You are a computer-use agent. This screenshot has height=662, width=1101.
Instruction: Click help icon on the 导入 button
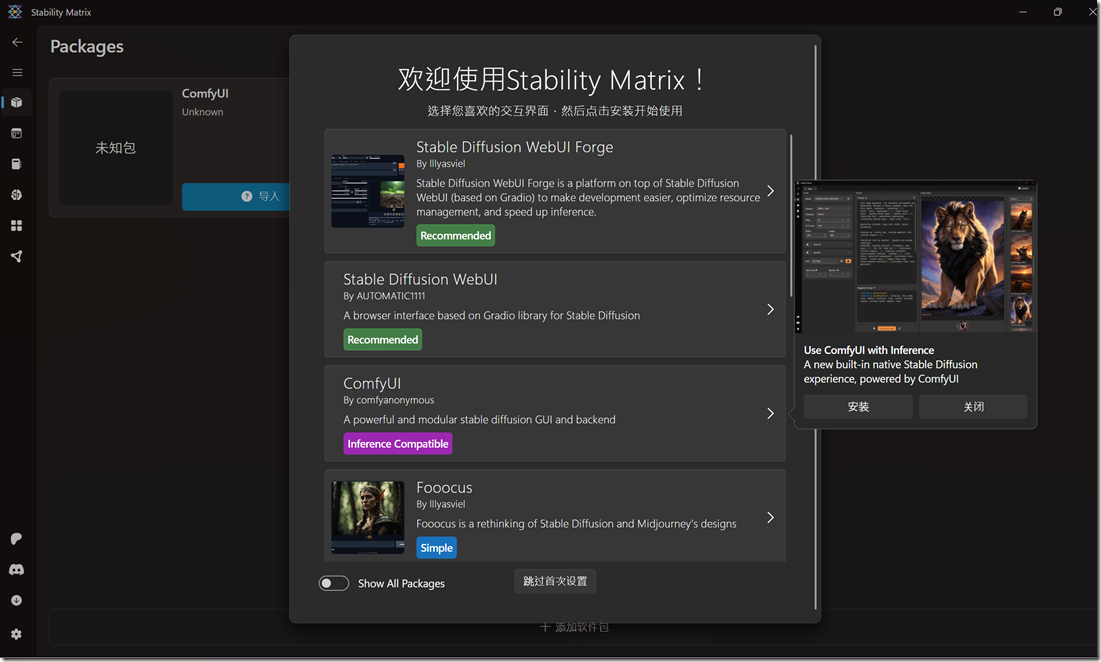pos(246,197)
